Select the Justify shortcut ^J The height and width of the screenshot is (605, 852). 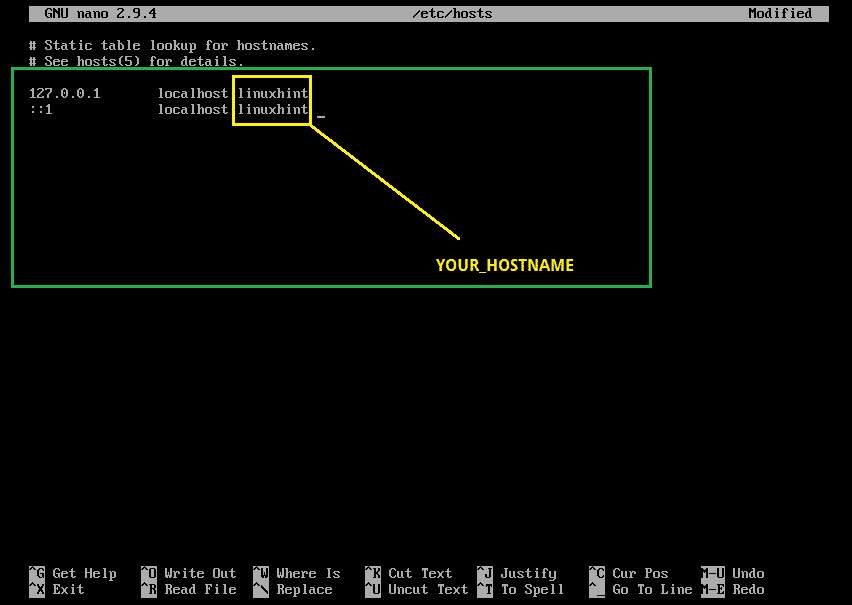coord(530,572)
